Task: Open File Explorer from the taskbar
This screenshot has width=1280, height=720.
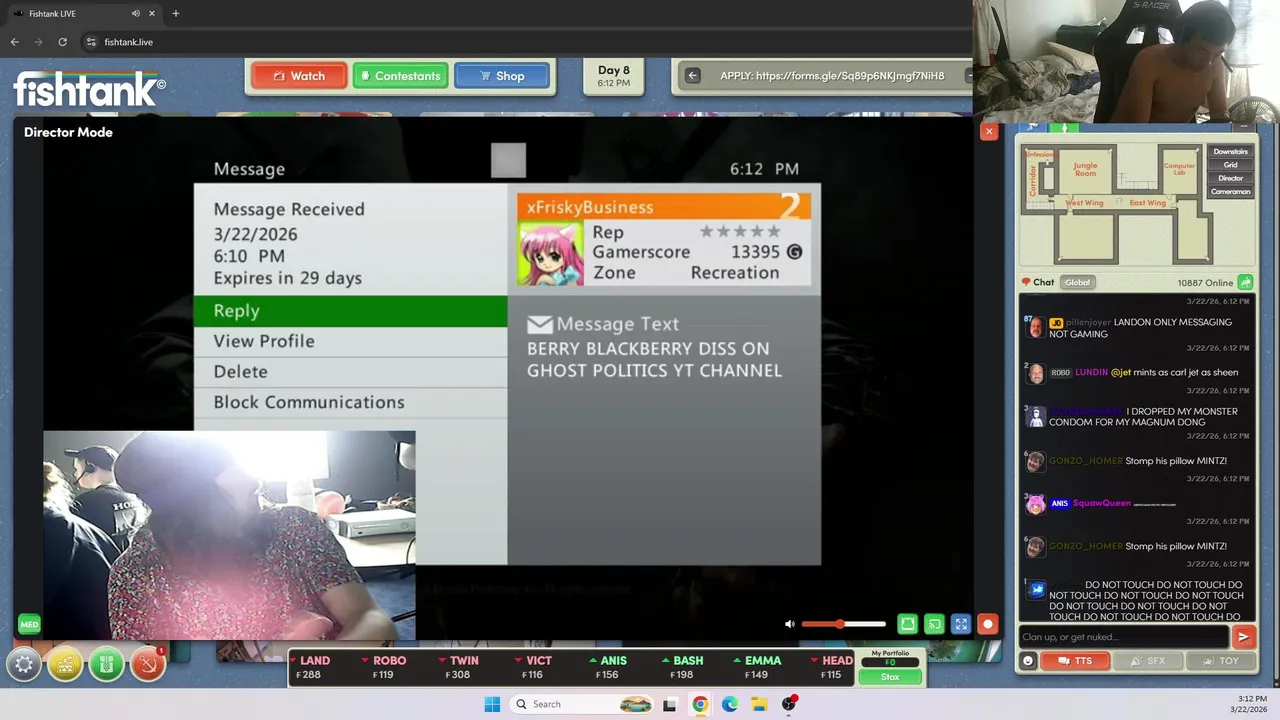Action: point(759,704)
